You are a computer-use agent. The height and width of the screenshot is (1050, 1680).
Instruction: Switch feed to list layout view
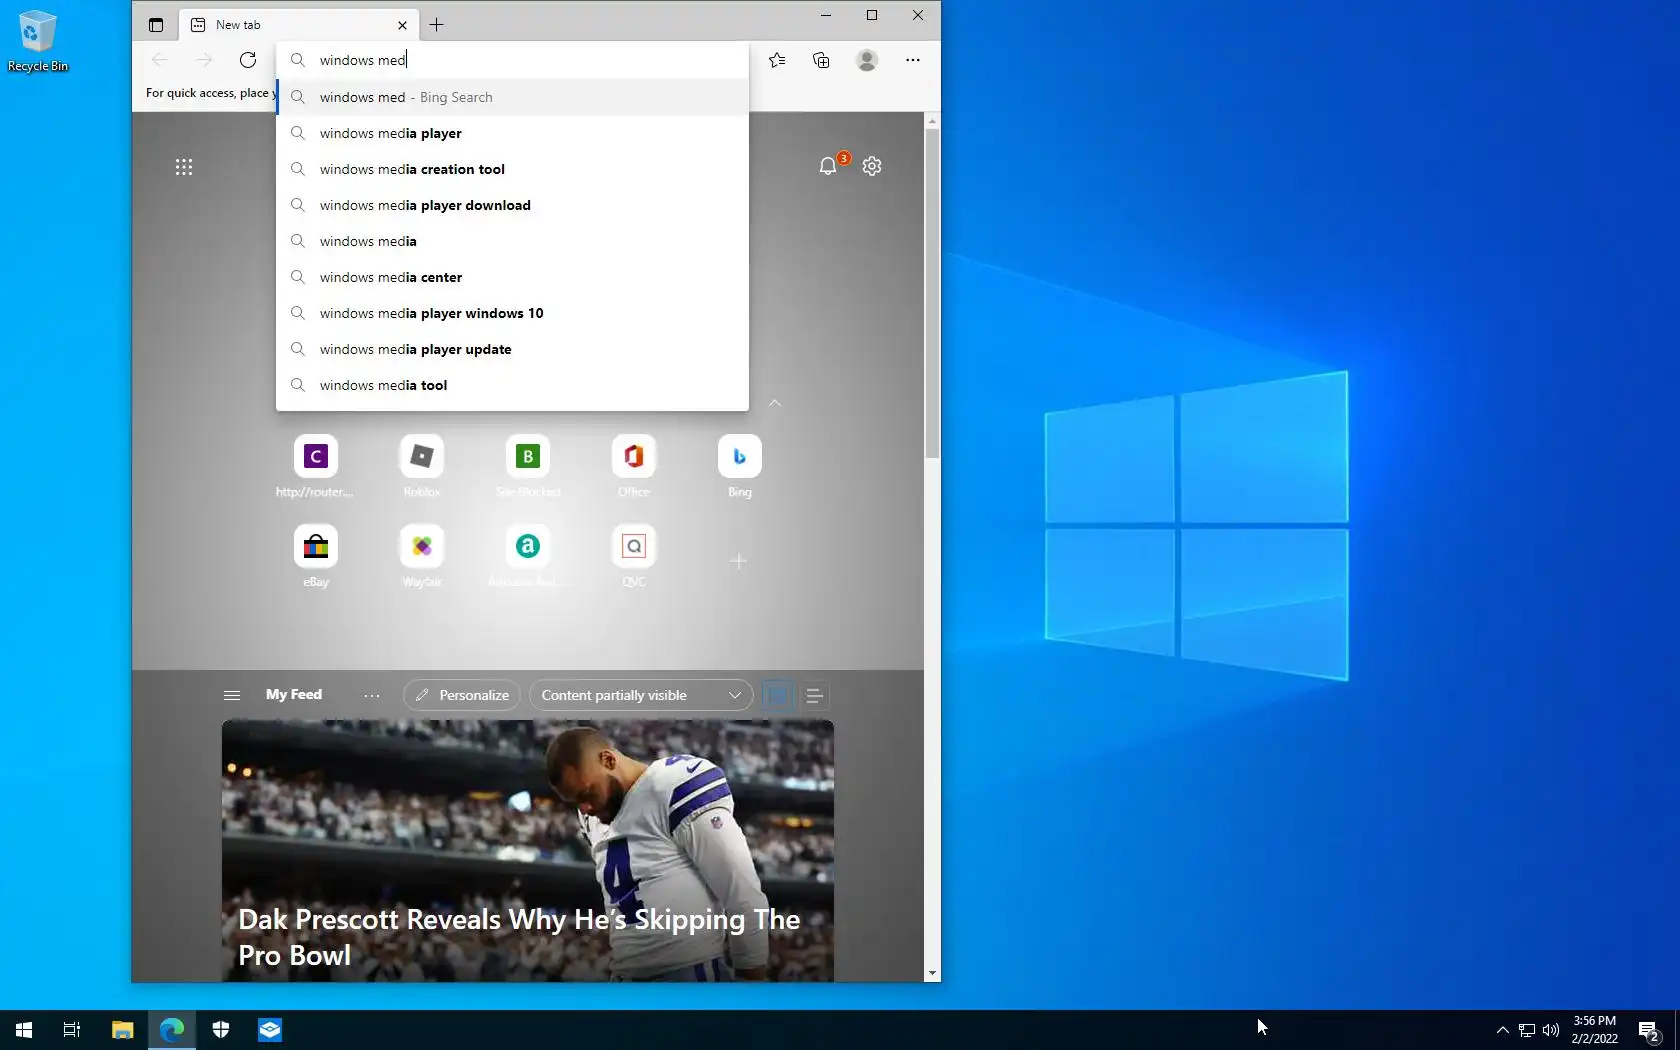pyautogui.click(x=814, y=695)
